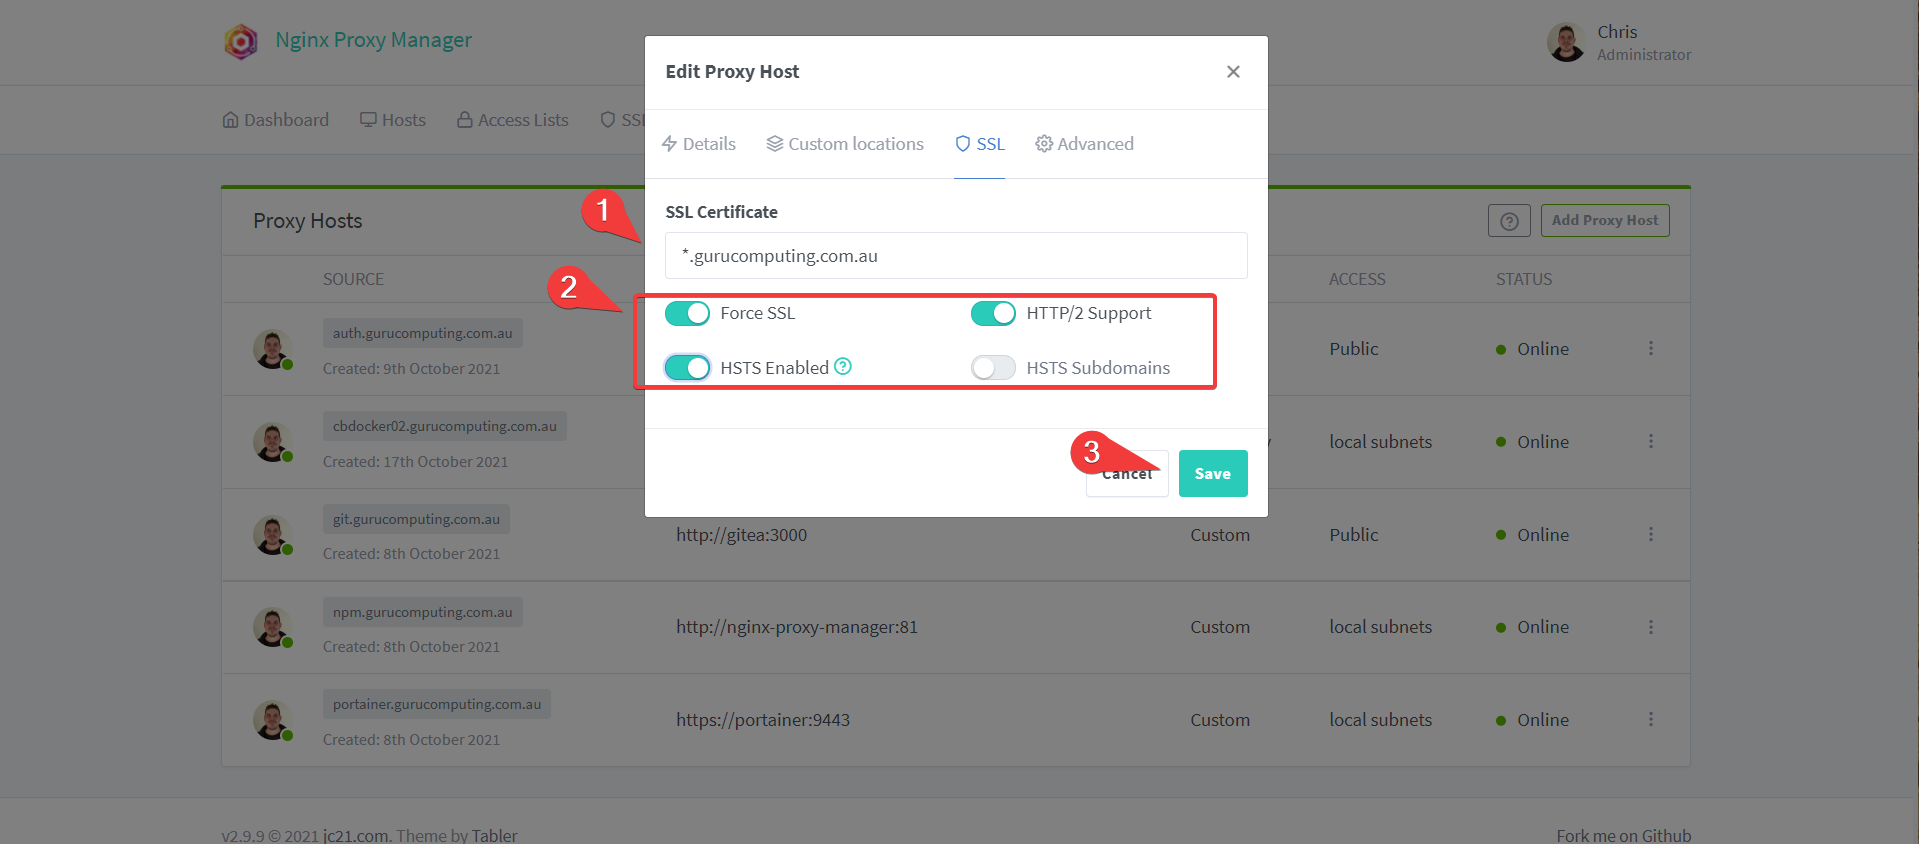This screenshot has height=844, width=1919.
Task: Close the Edit Proxy Host dialog
Action: (1233, 71)
